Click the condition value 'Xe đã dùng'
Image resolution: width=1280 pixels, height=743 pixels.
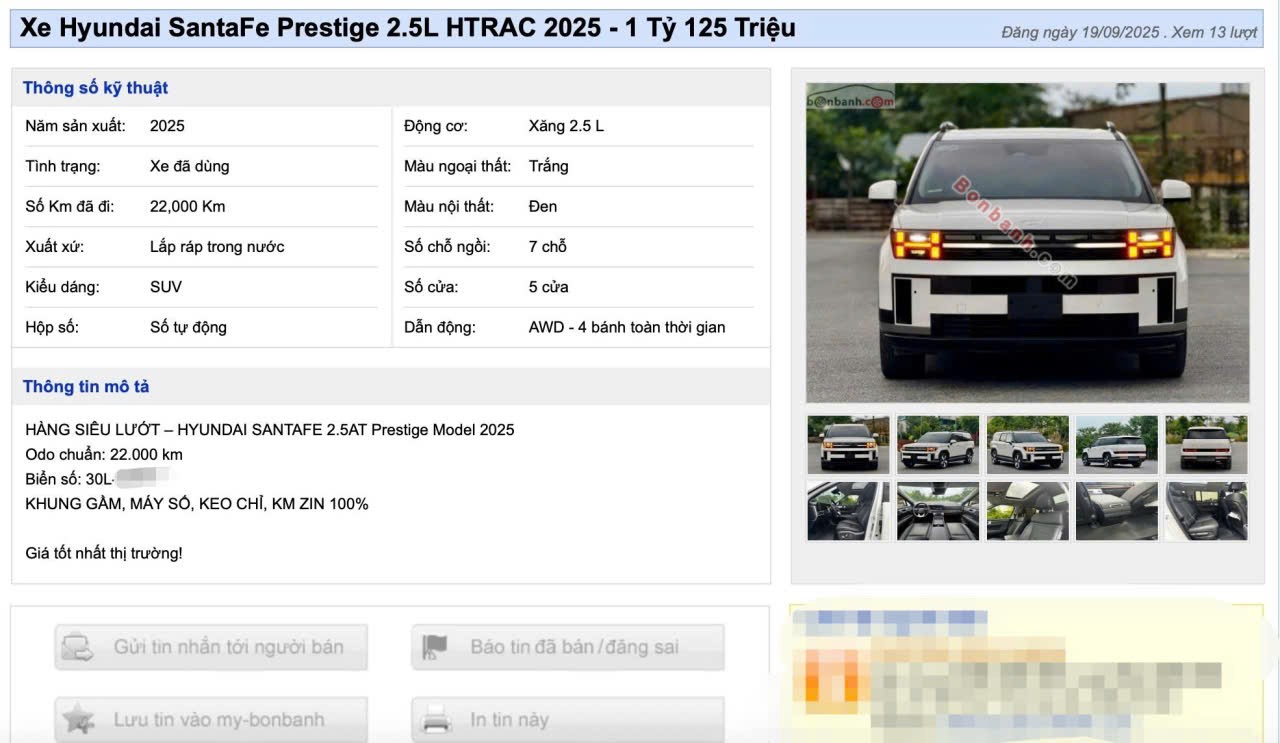189,166
